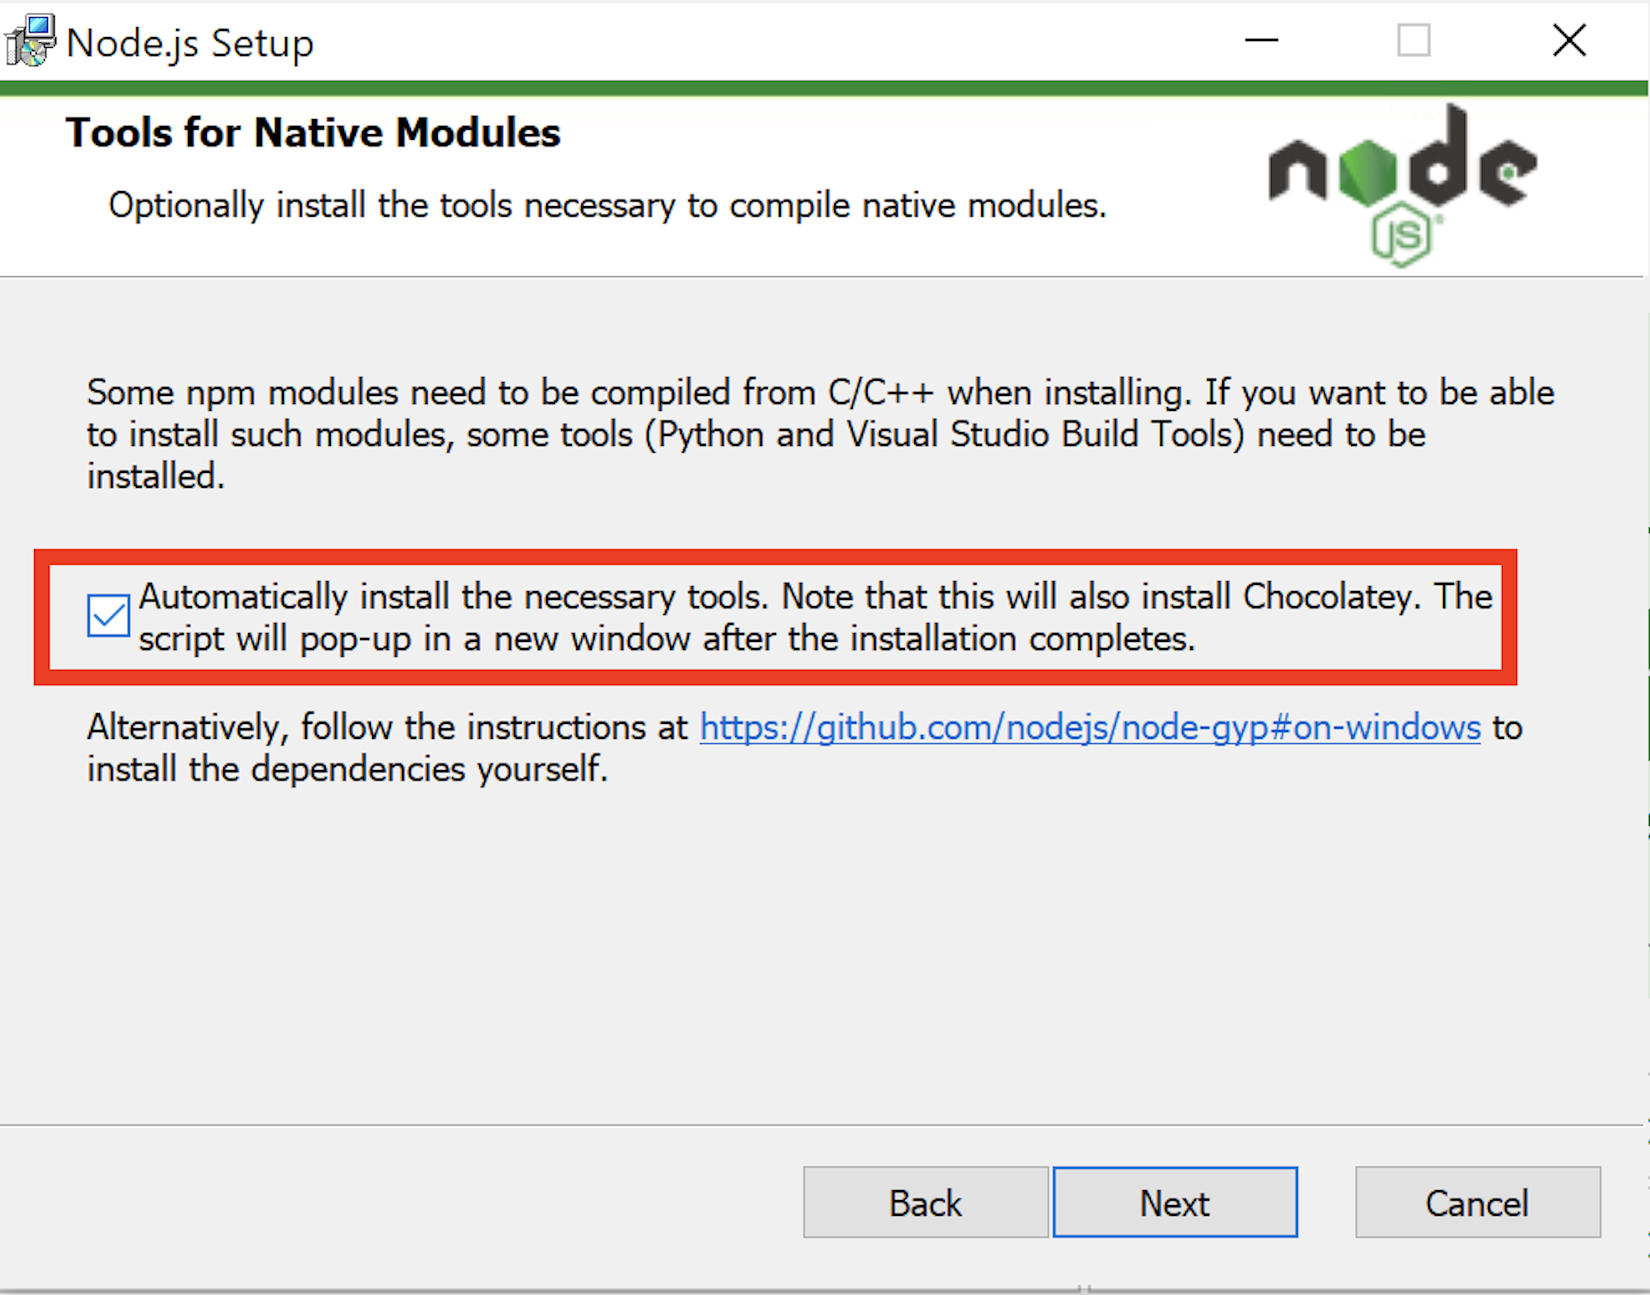Click the Next button
1650x1295 pixels.
1174,1202
